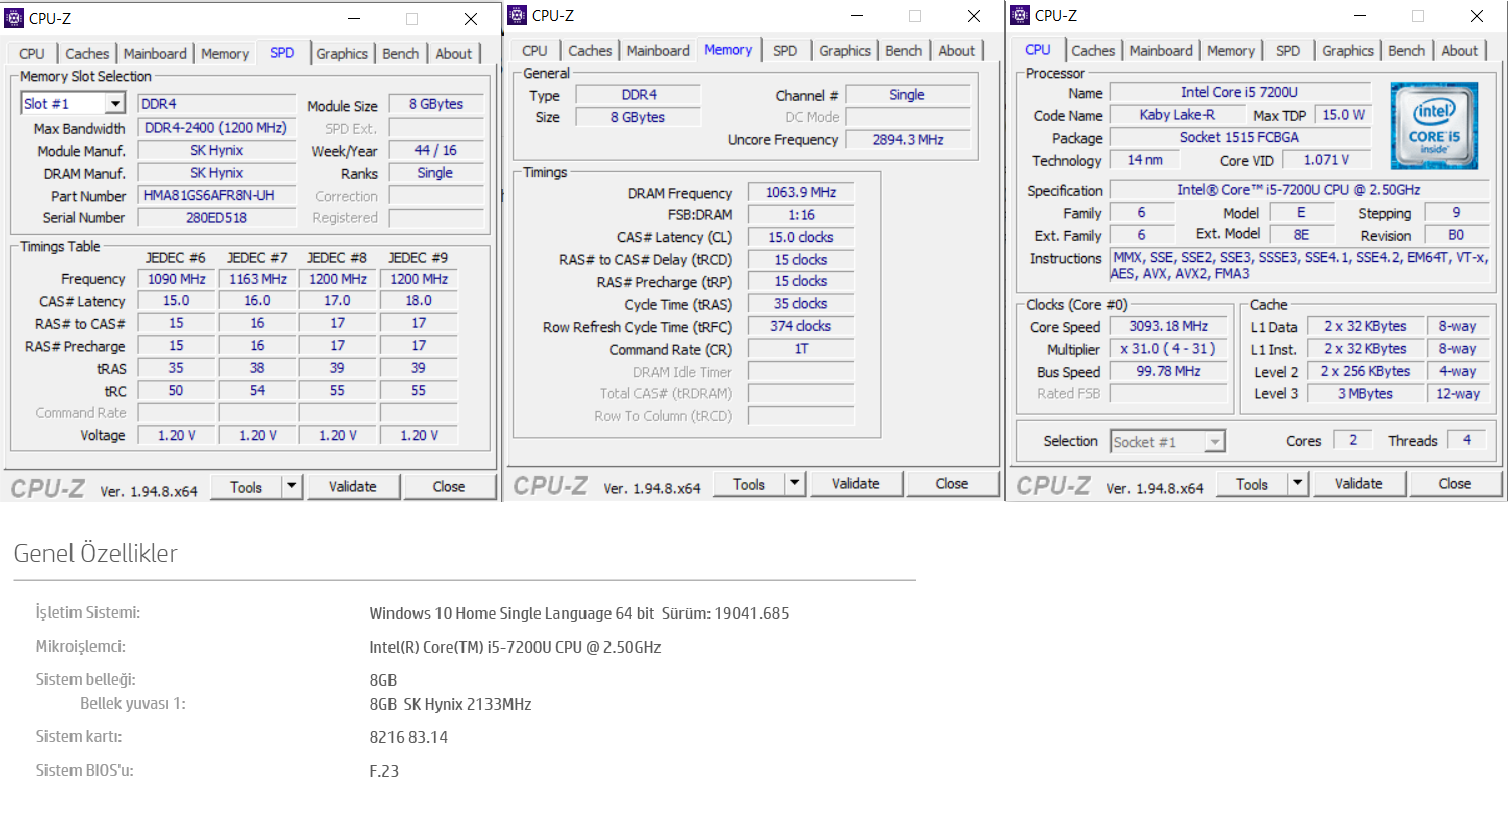
Task: Click the DRAM Frequency value 1063.9 MHz
Action: [801, 192]
